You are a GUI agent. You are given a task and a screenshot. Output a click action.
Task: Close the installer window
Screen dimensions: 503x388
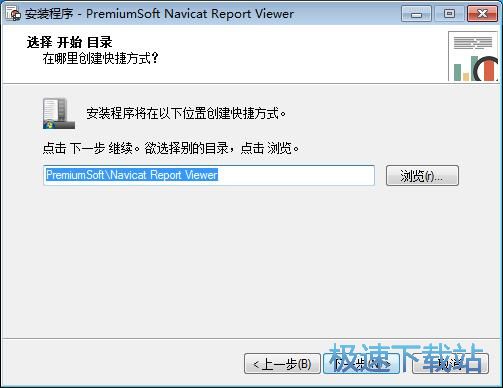(482, 14)
